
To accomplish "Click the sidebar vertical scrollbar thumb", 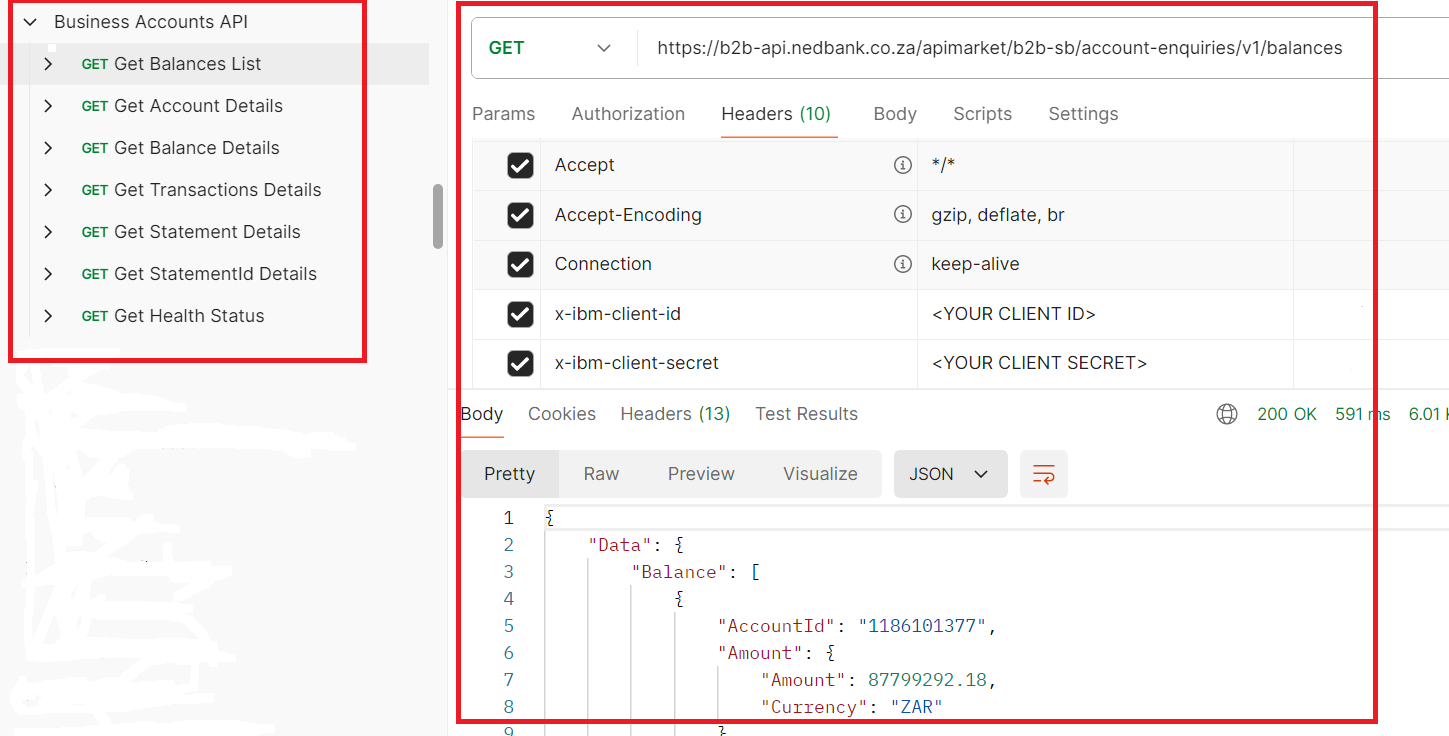I will (437, 216).
